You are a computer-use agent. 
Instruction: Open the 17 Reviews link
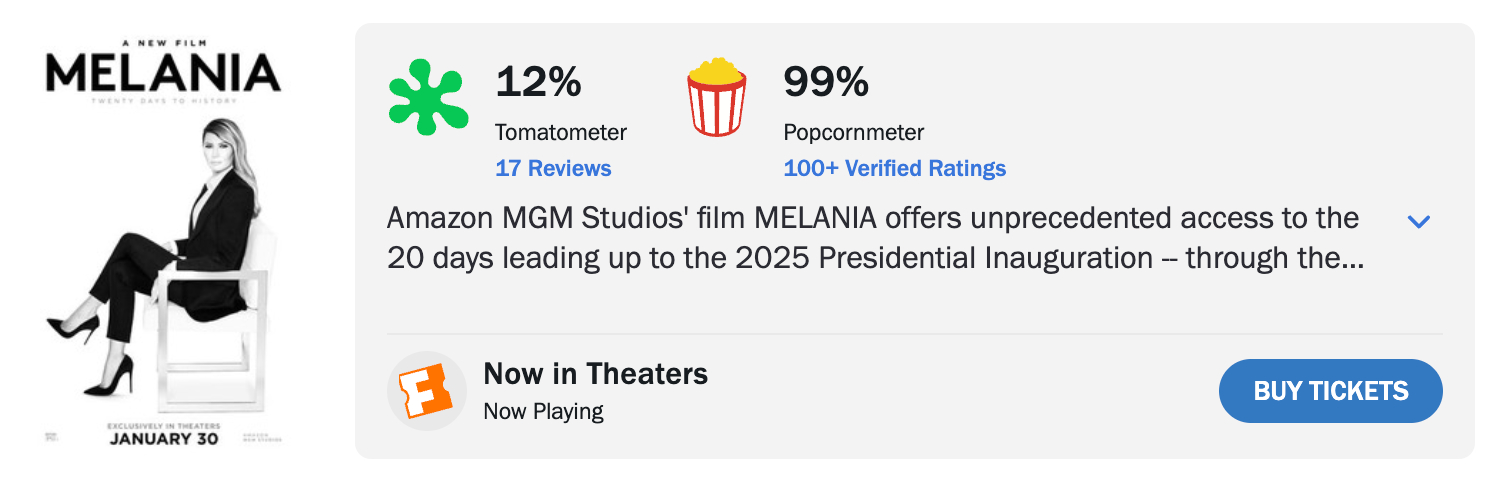(x=553, y=168)
